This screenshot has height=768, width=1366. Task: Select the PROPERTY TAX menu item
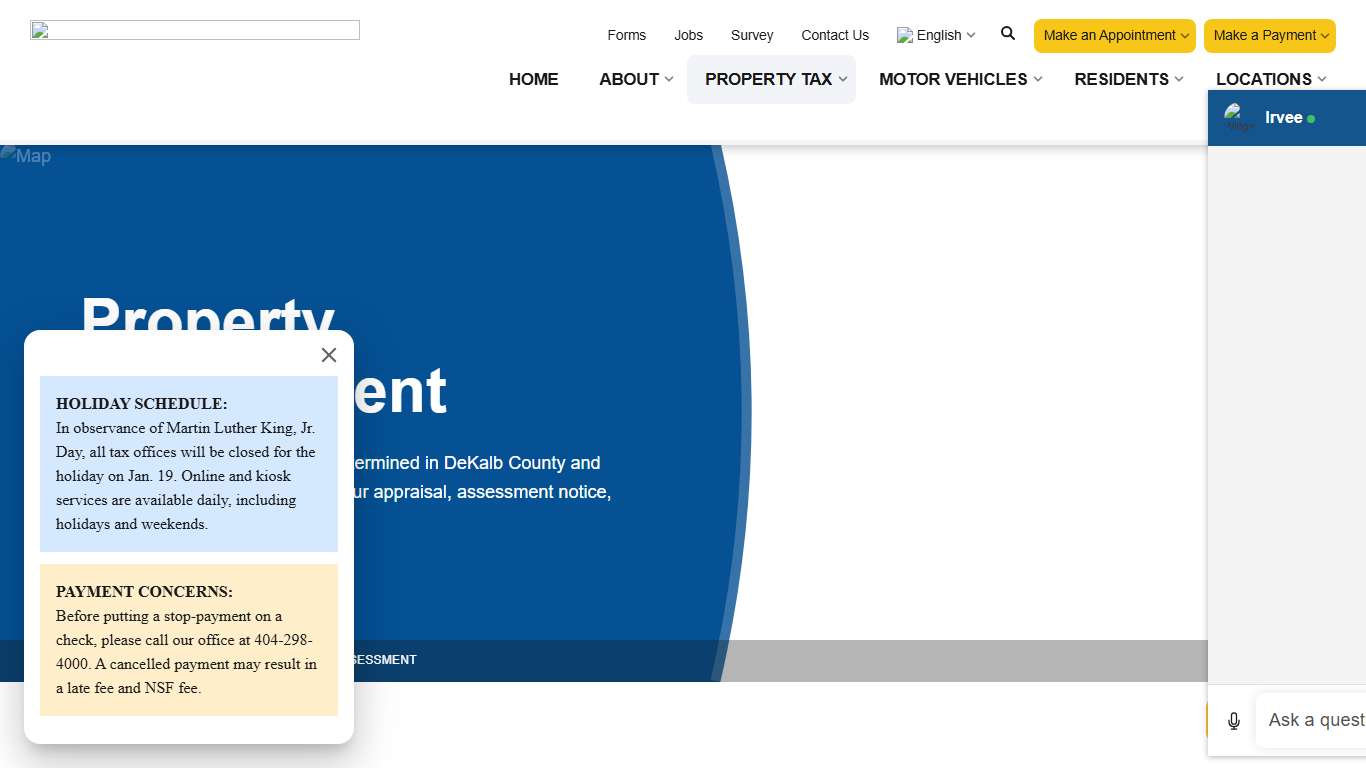[769, 79]
